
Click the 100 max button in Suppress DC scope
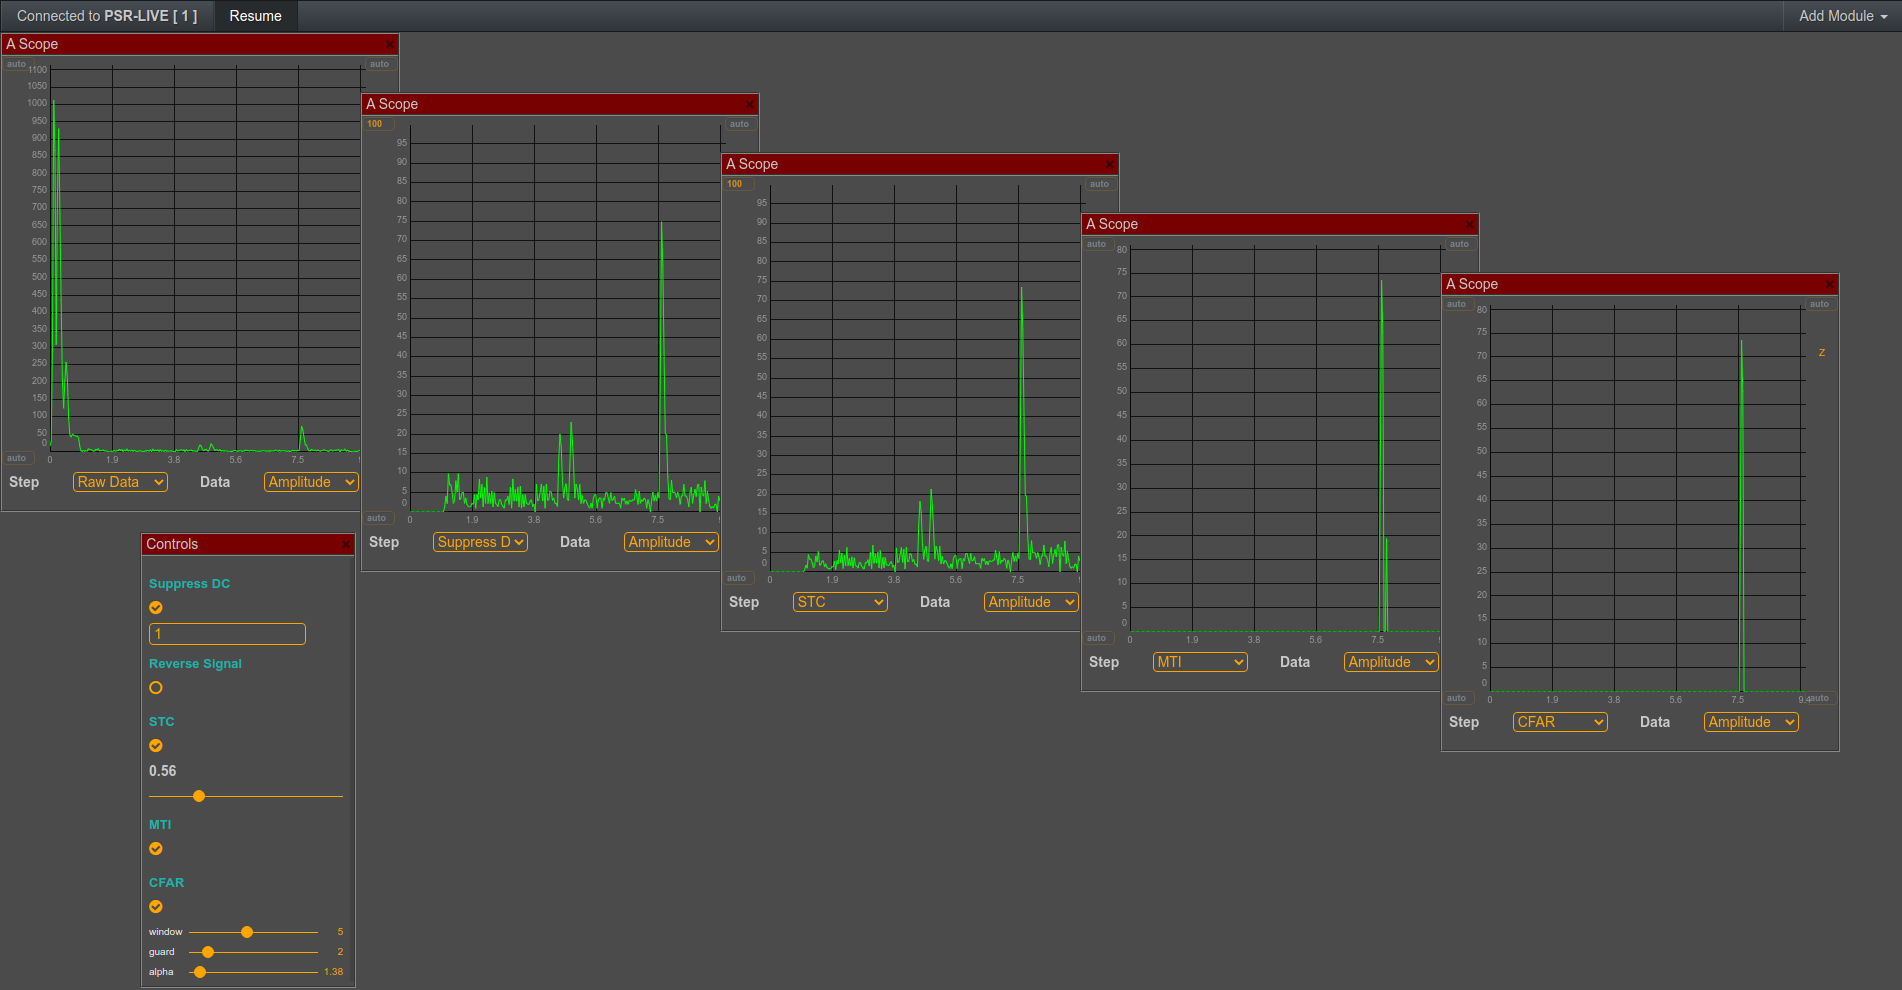tap(375, 124)
